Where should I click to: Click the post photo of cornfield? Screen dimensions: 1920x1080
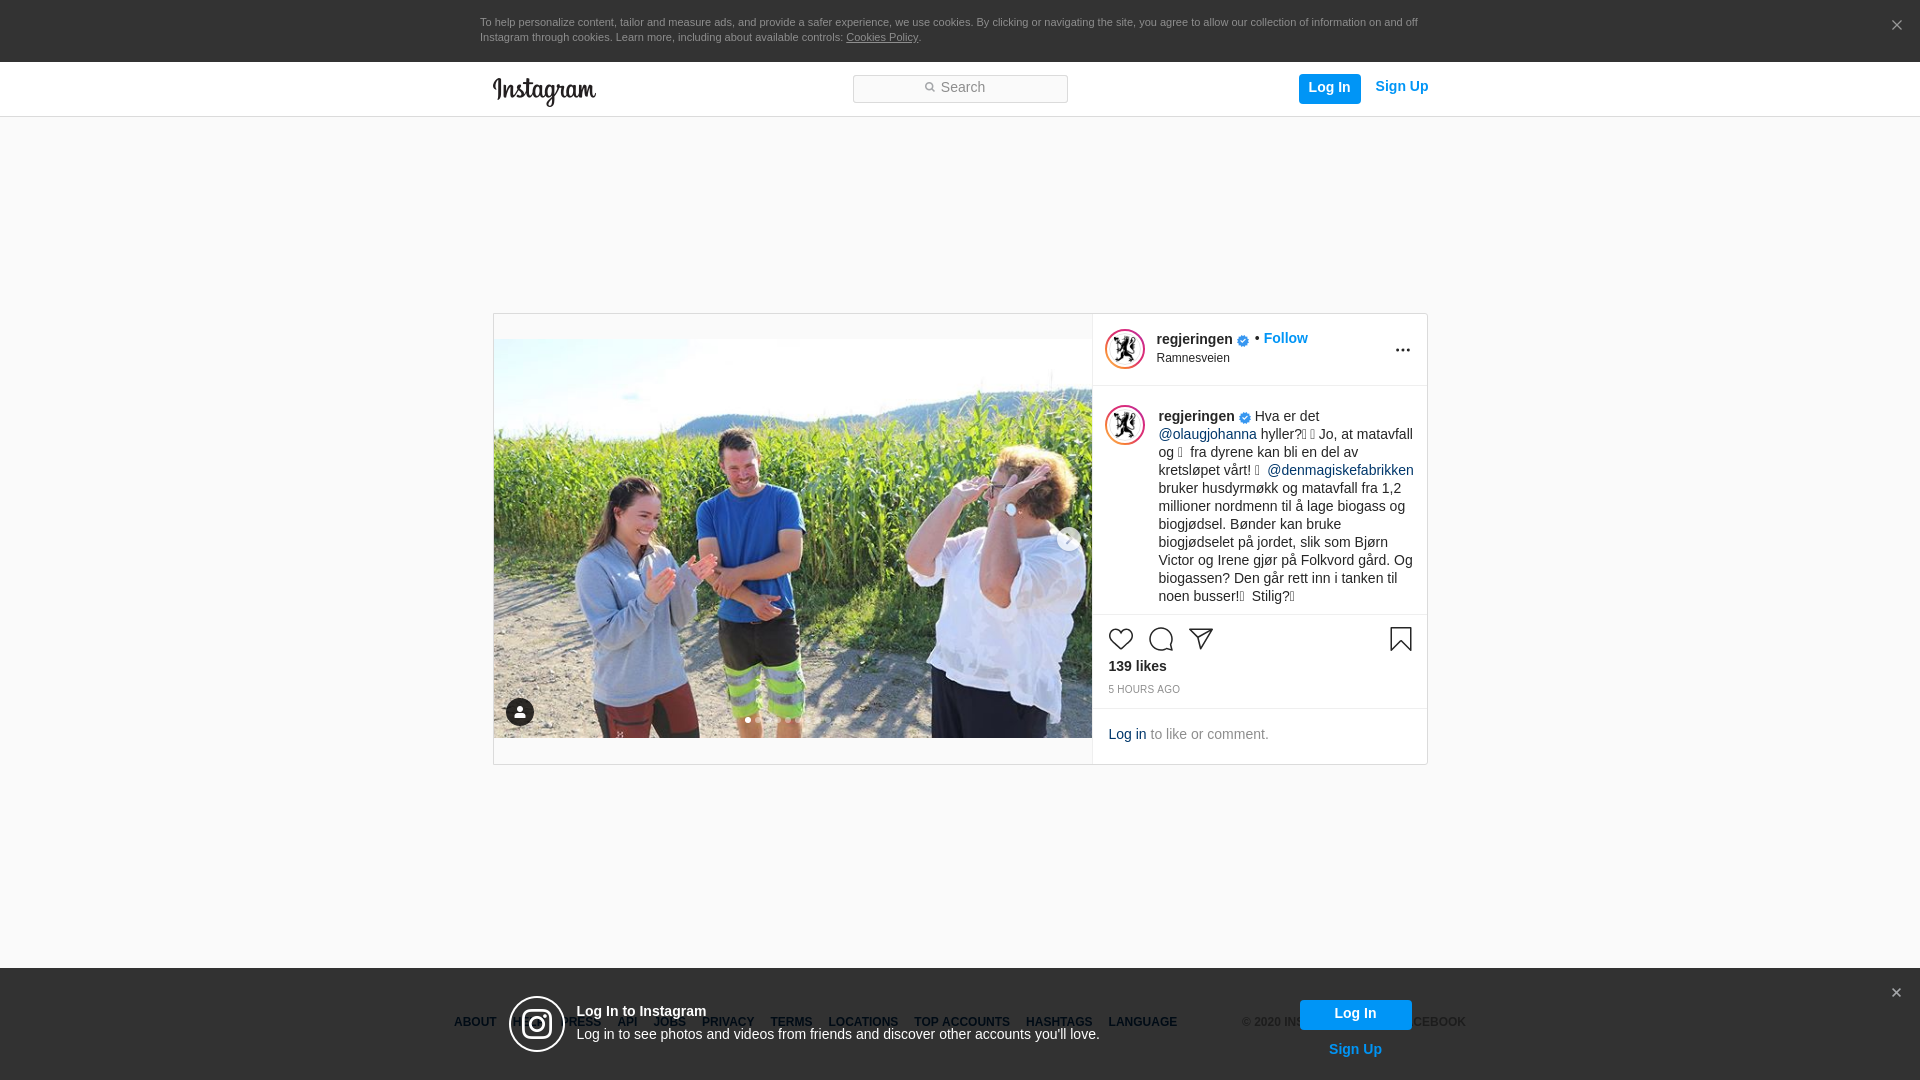(792, 538)
